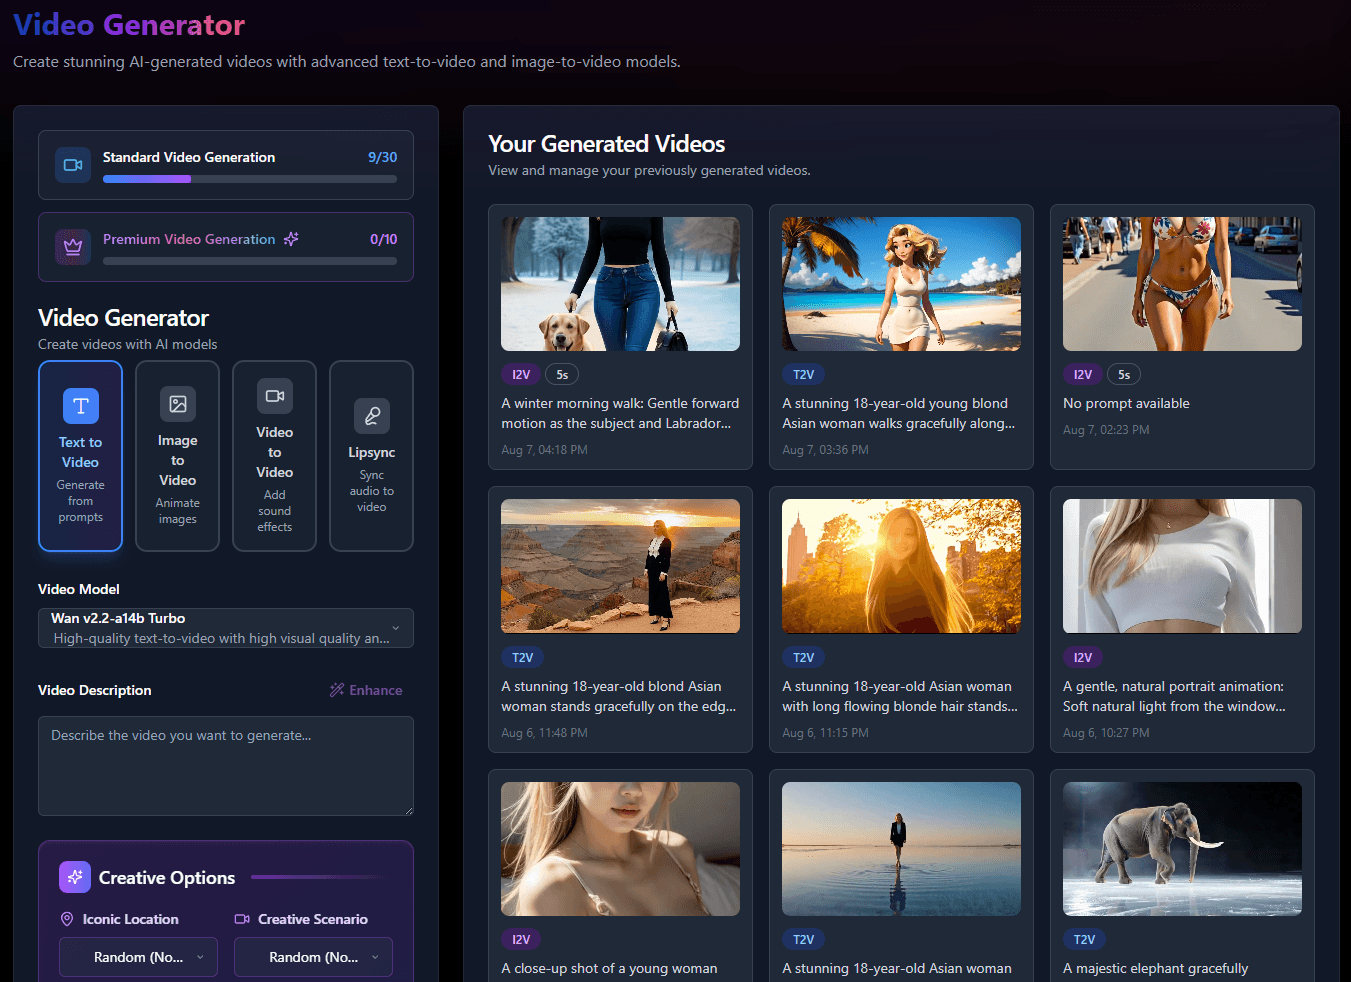Image resolution: width=1351 pixels, height=982 pixels.
Task: Click the Creative Options sparkle icon
Action: click(74, 877)
